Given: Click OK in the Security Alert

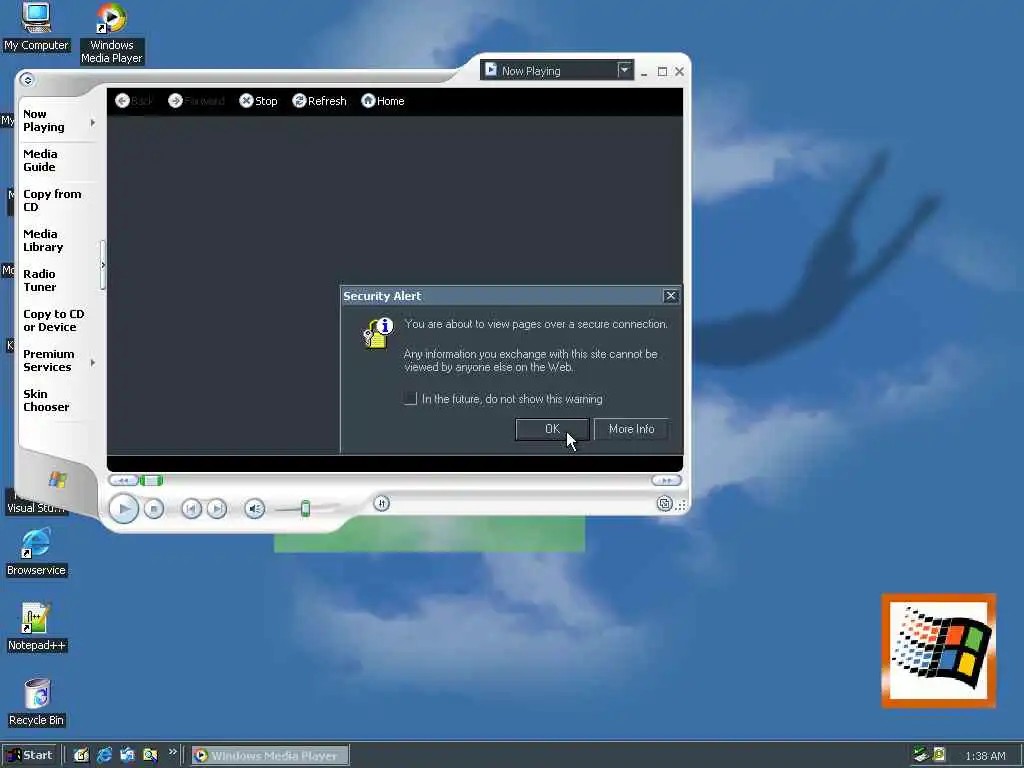Looking at the screenshot, I should [x=552, y=429].
